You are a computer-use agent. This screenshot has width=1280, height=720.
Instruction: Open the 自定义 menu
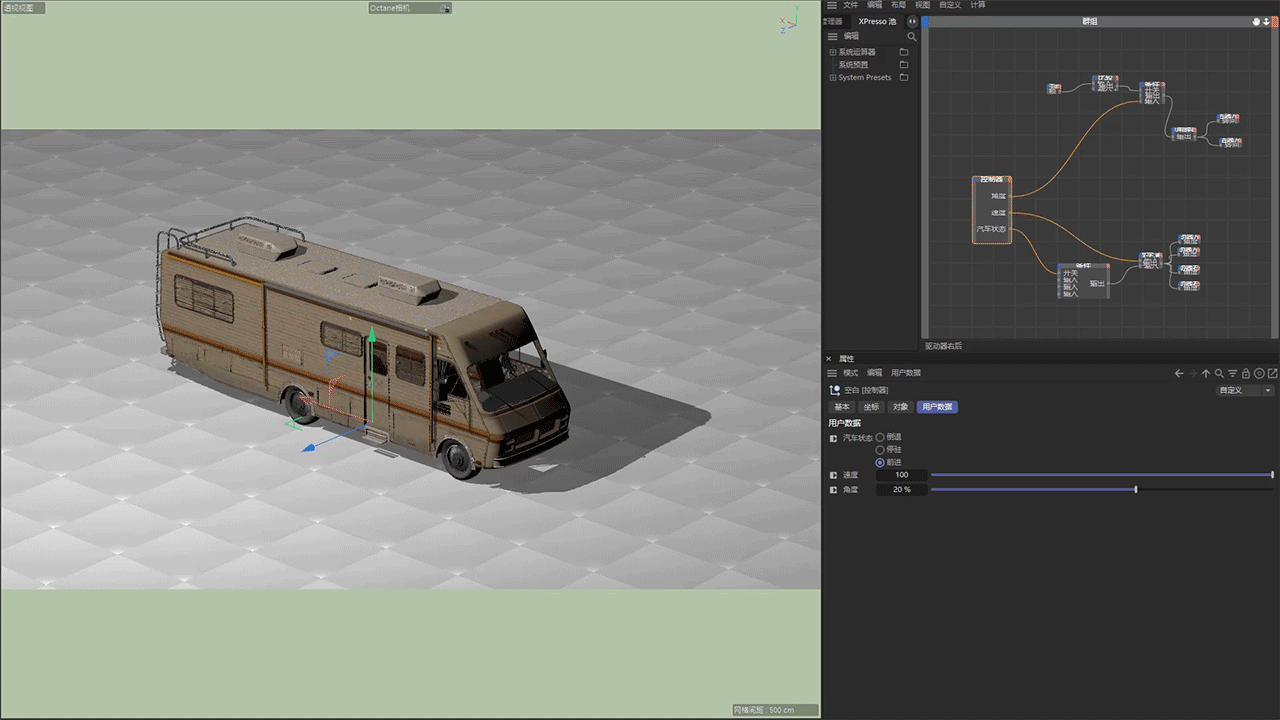point(950,5)
